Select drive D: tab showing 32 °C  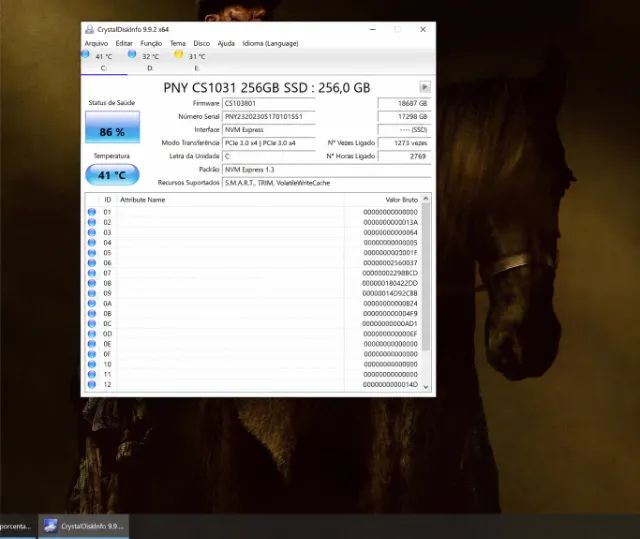tap(151, 62)
